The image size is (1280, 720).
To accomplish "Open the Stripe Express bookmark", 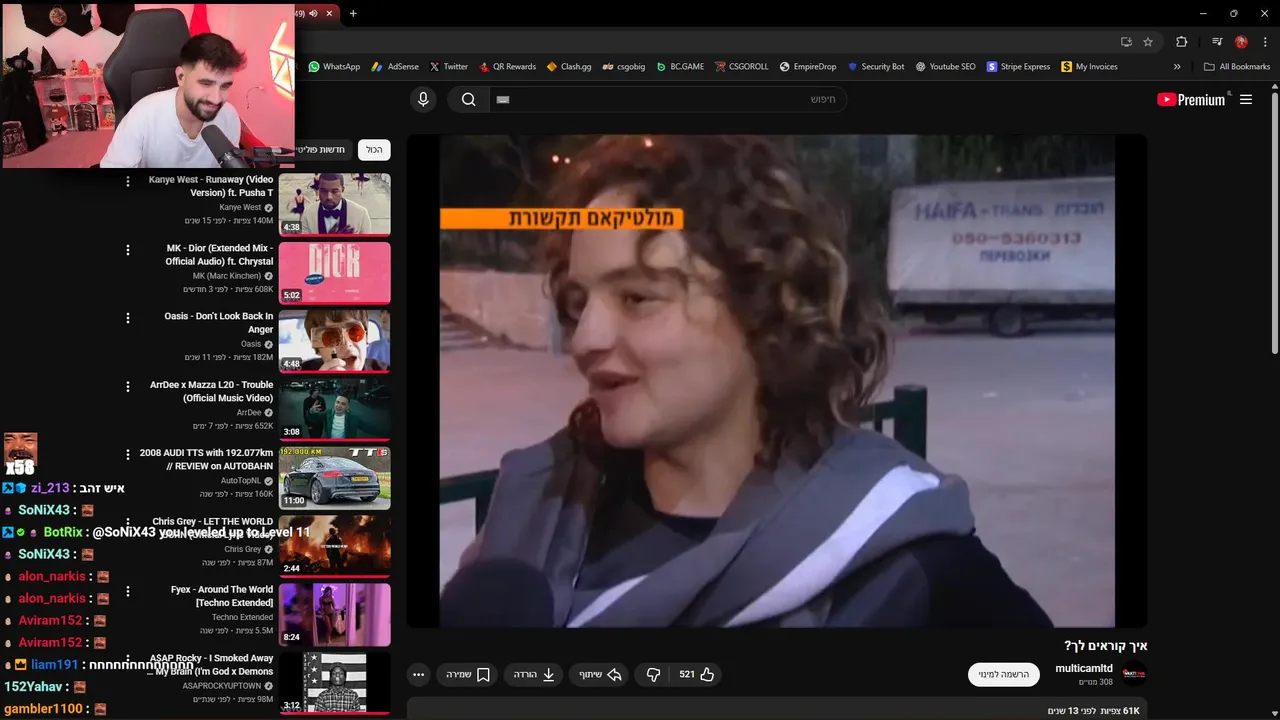I will click(1018, 67).
